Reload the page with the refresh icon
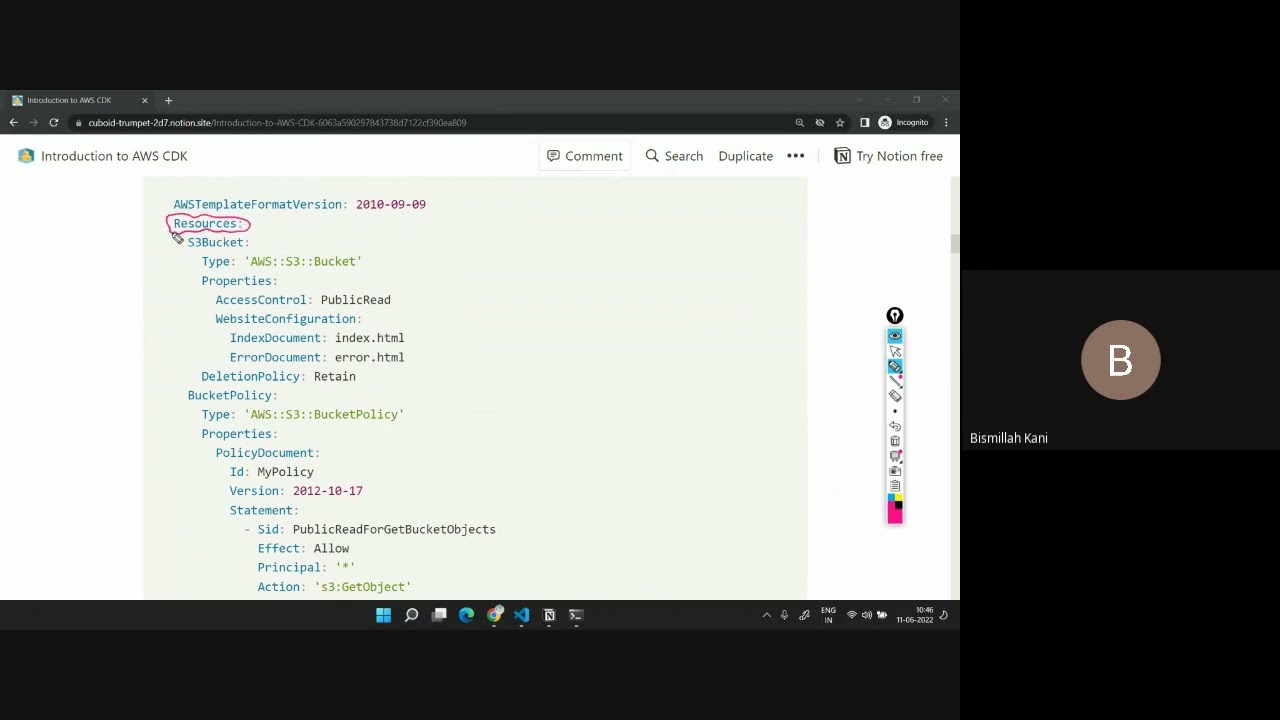This screenshot has width=1280, height=720. tap(53, 122)
